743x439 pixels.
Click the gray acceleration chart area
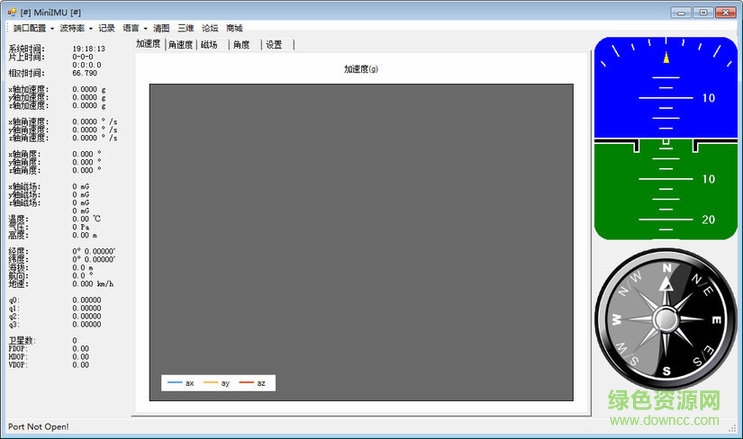[x=361, y=242]
